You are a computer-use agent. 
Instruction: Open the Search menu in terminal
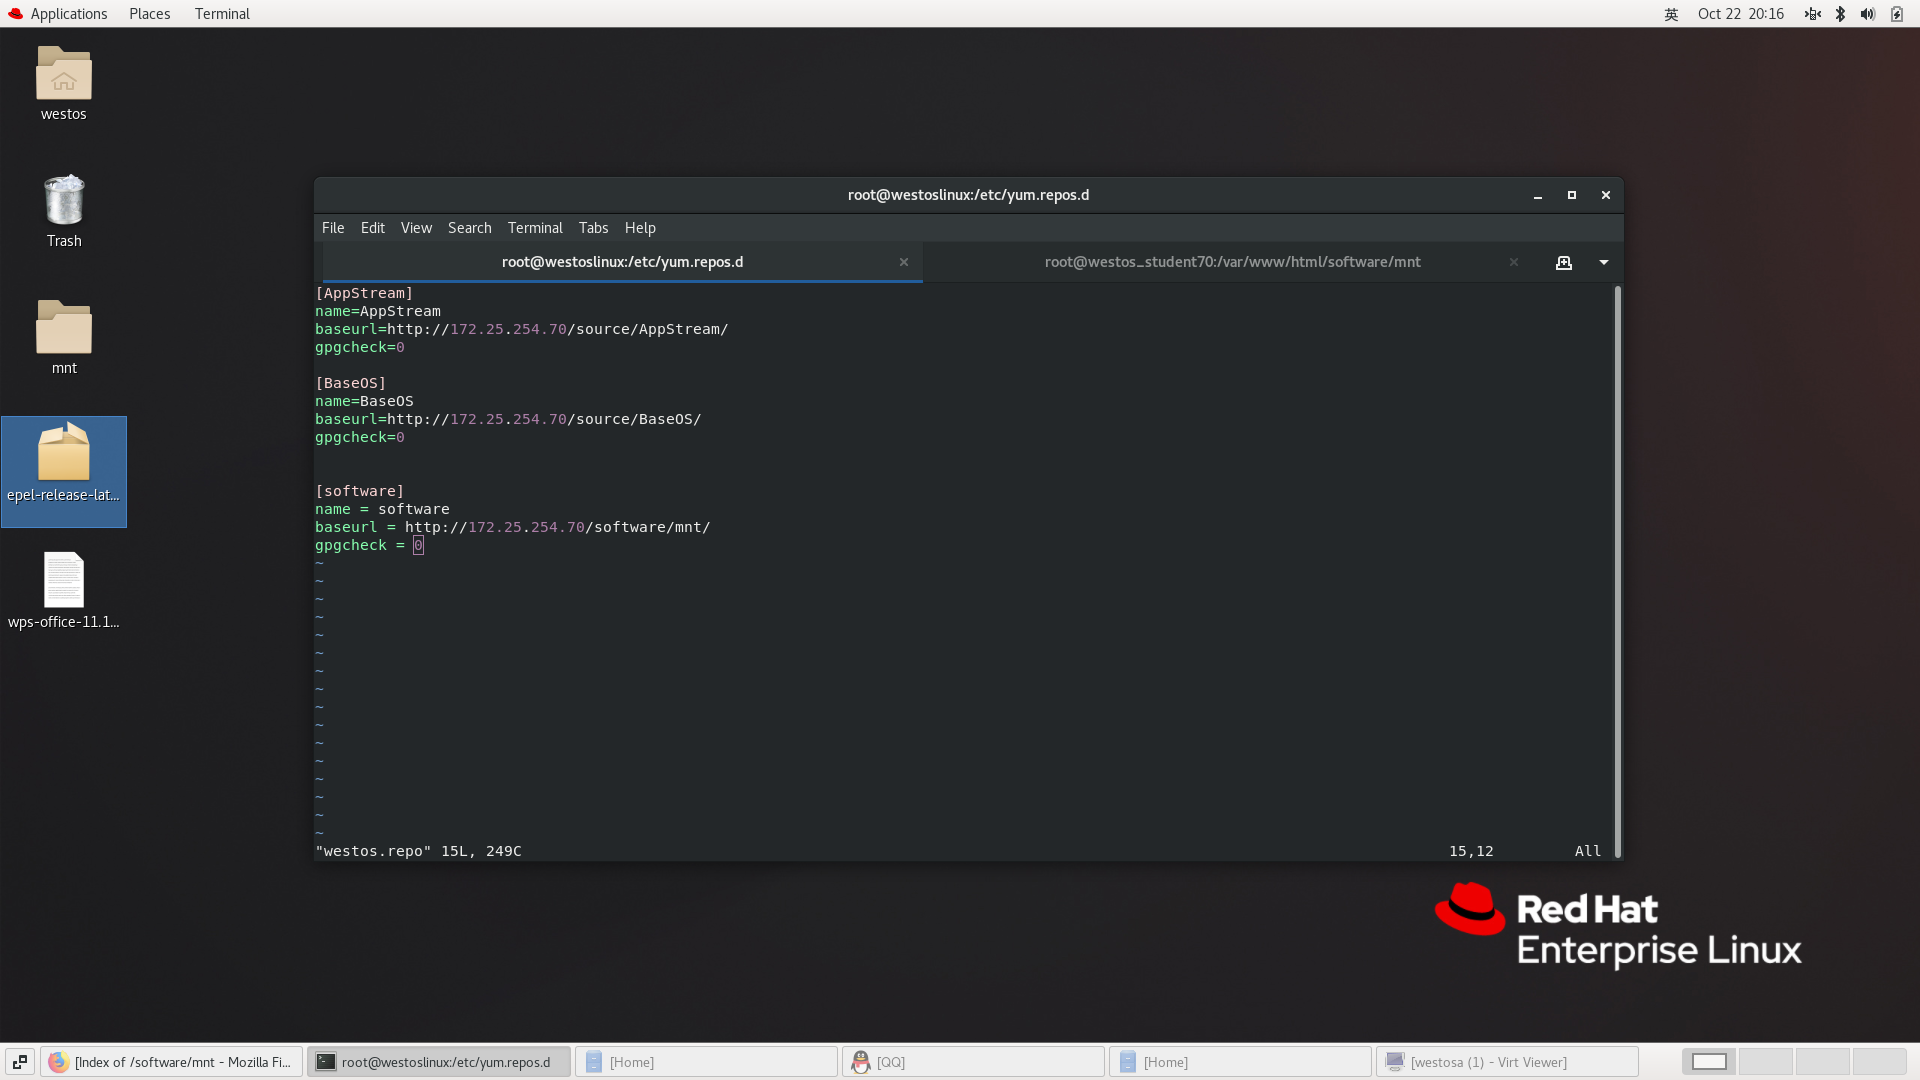(469, 228)
